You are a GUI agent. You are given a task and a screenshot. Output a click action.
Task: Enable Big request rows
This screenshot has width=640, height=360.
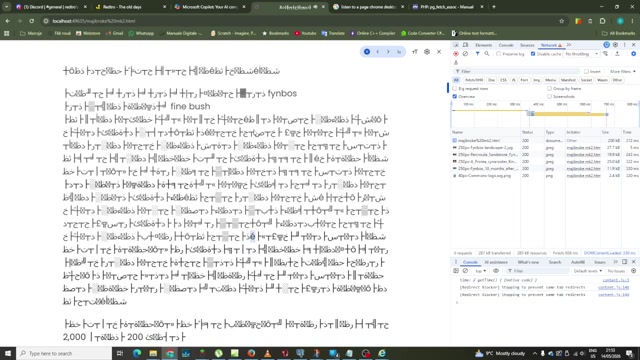(455, 89)
